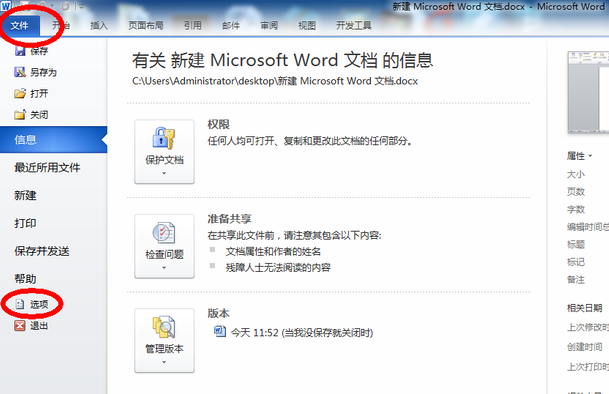Select Print (打印) in the backstage menu
The image size is (609, 394).
click(x=25, y=223)
